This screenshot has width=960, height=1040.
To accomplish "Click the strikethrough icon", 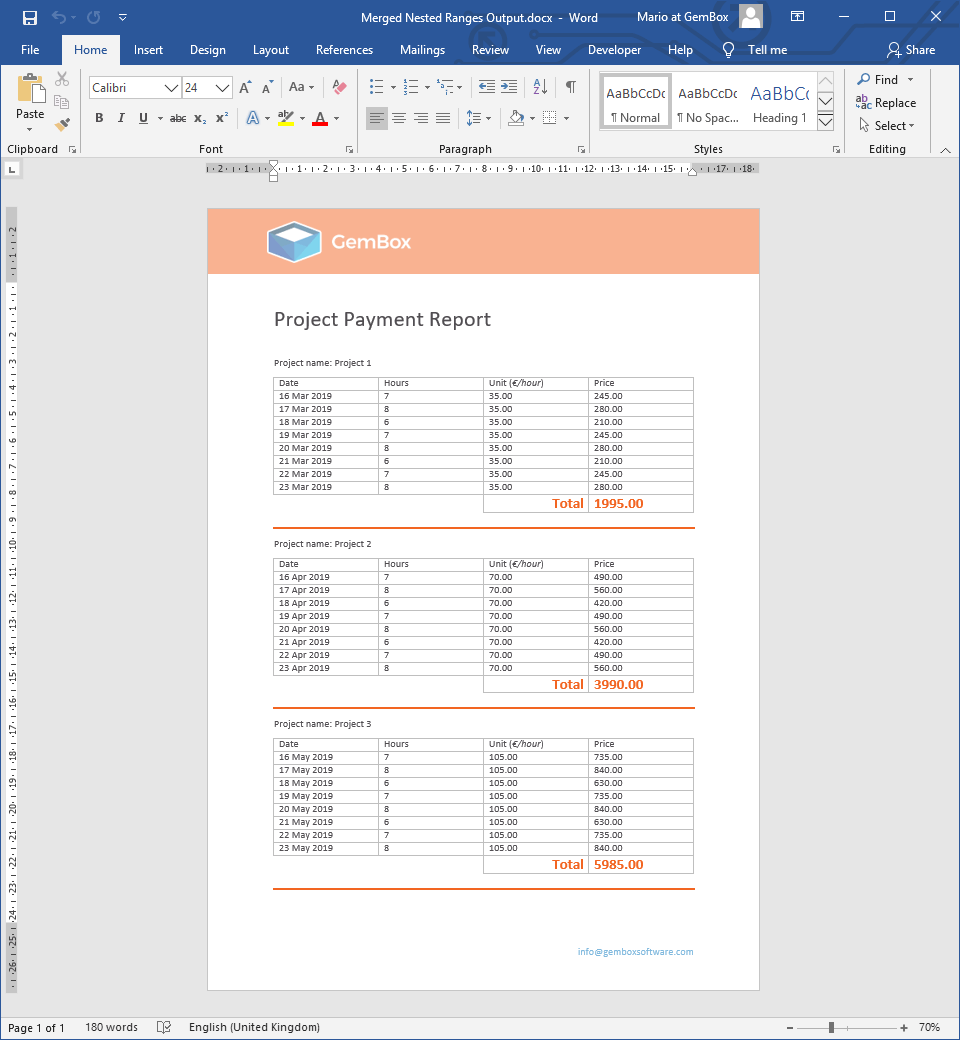I will coord(180,118).
